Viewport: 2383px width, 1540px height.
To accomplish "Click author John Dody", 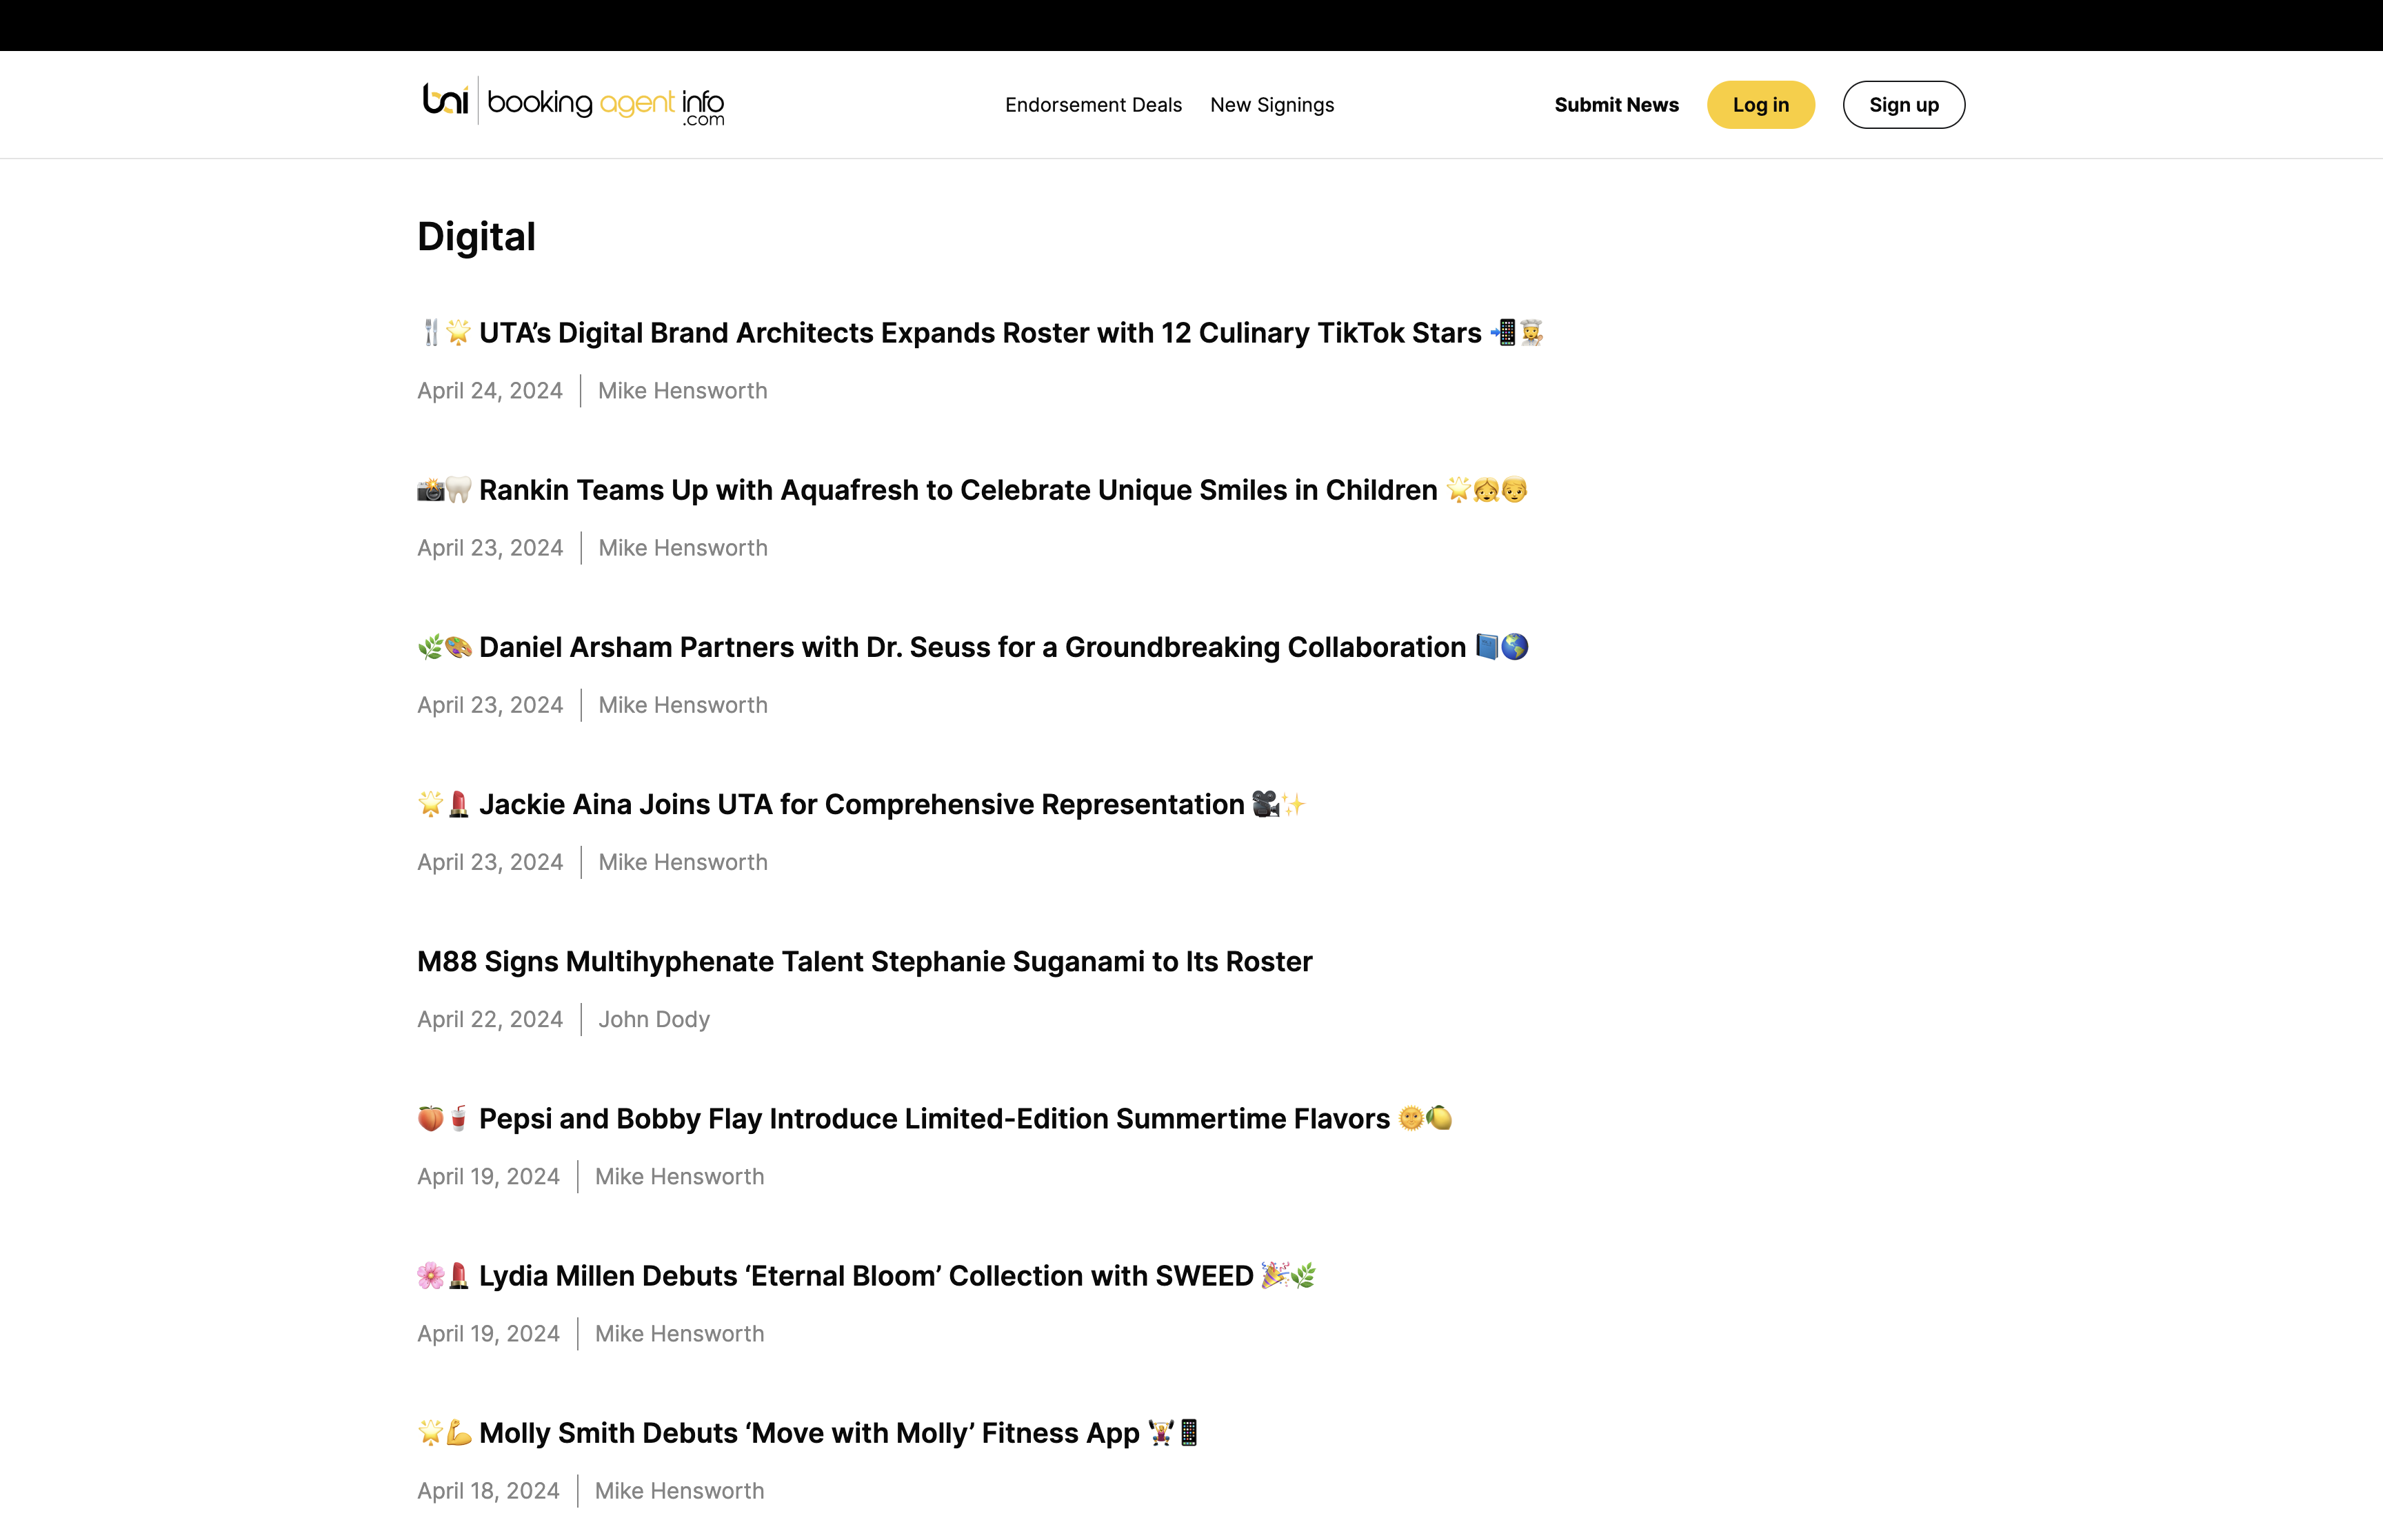I will (654, 1019).
